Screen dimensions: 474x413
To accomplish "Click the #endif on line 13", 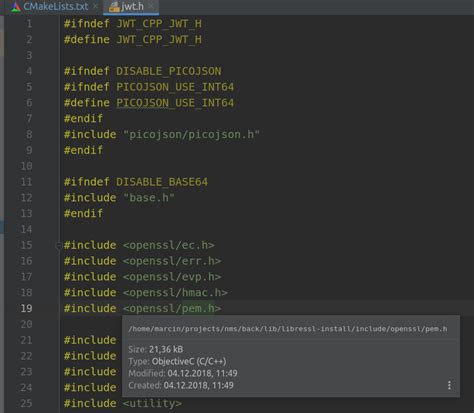I will tap(83, 213).
